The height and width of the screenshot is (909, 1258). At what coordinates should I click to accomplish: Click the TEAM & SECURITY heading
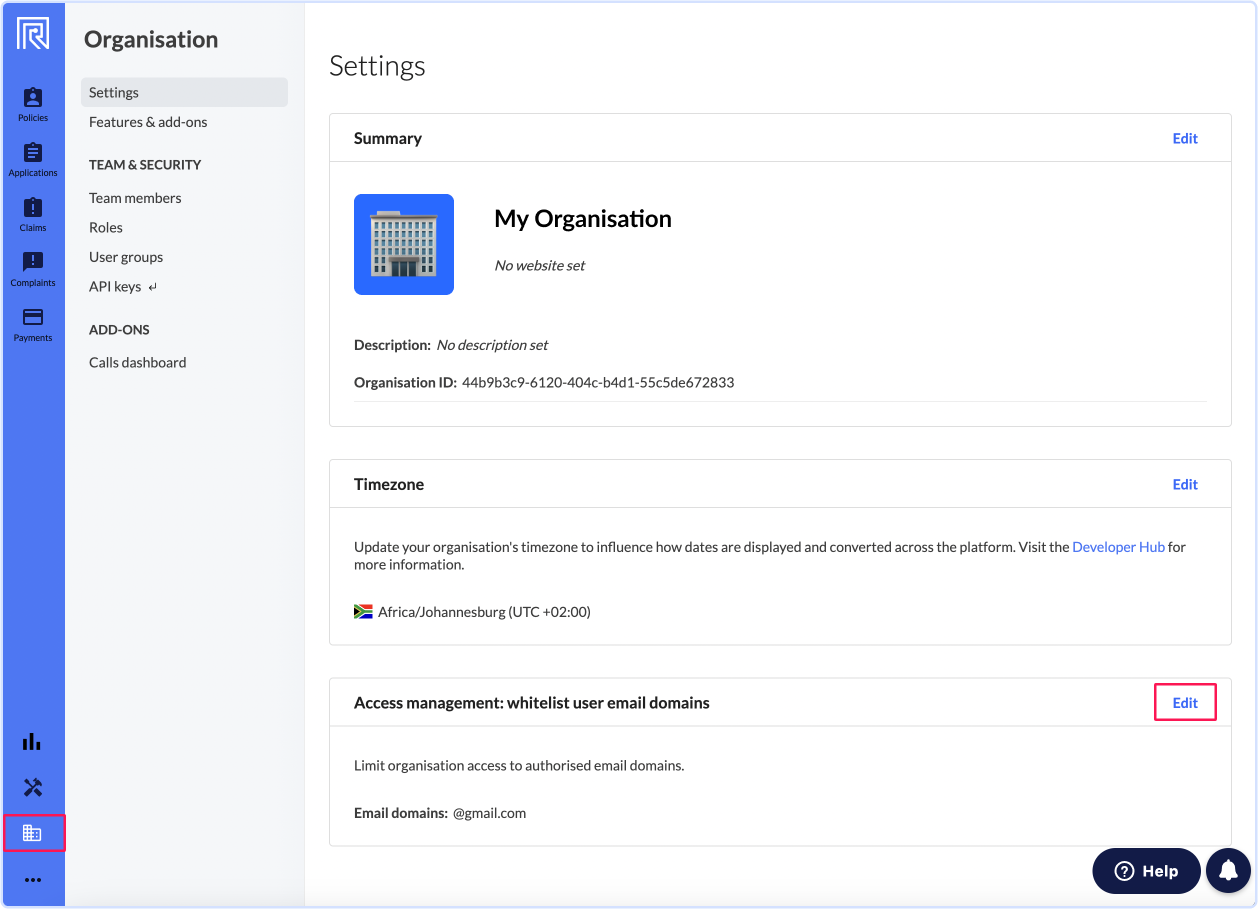click(145, 165)
